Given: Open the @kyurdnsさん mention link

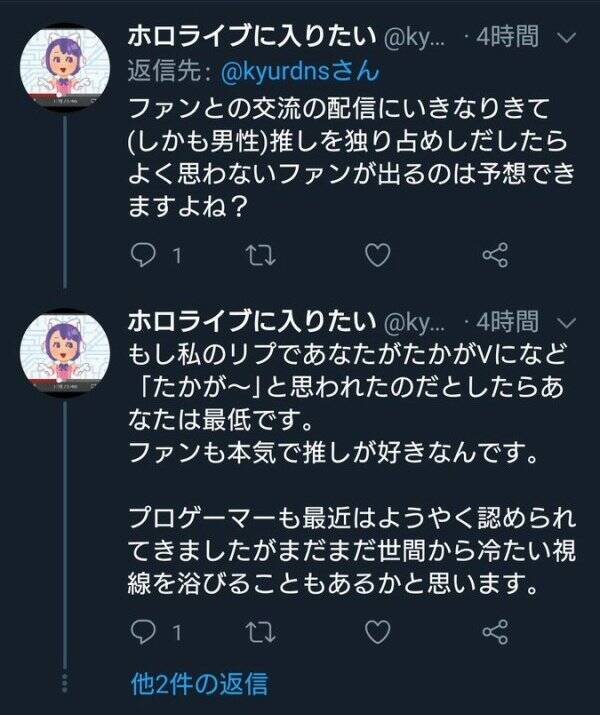Looking at the screenshot, I should (x=300, y=72).
